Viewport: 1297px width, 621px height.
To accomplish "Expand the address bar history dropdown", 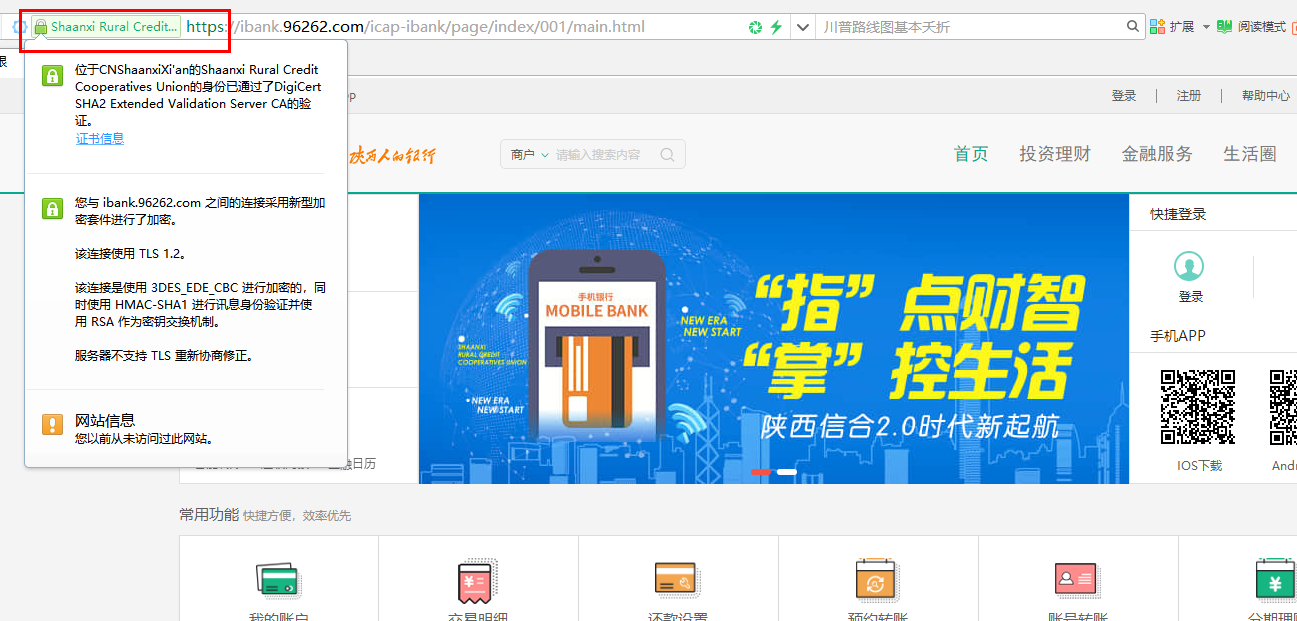I will 802,27.
